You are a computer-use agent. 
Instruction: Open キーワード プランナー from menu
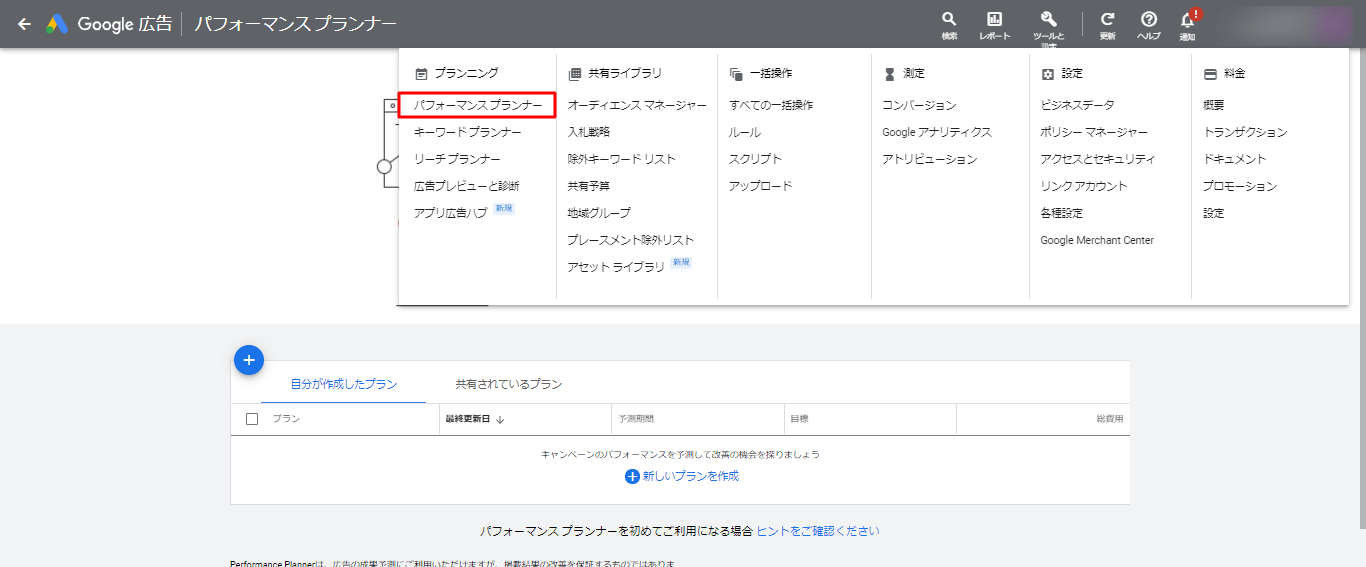[468, 132]
